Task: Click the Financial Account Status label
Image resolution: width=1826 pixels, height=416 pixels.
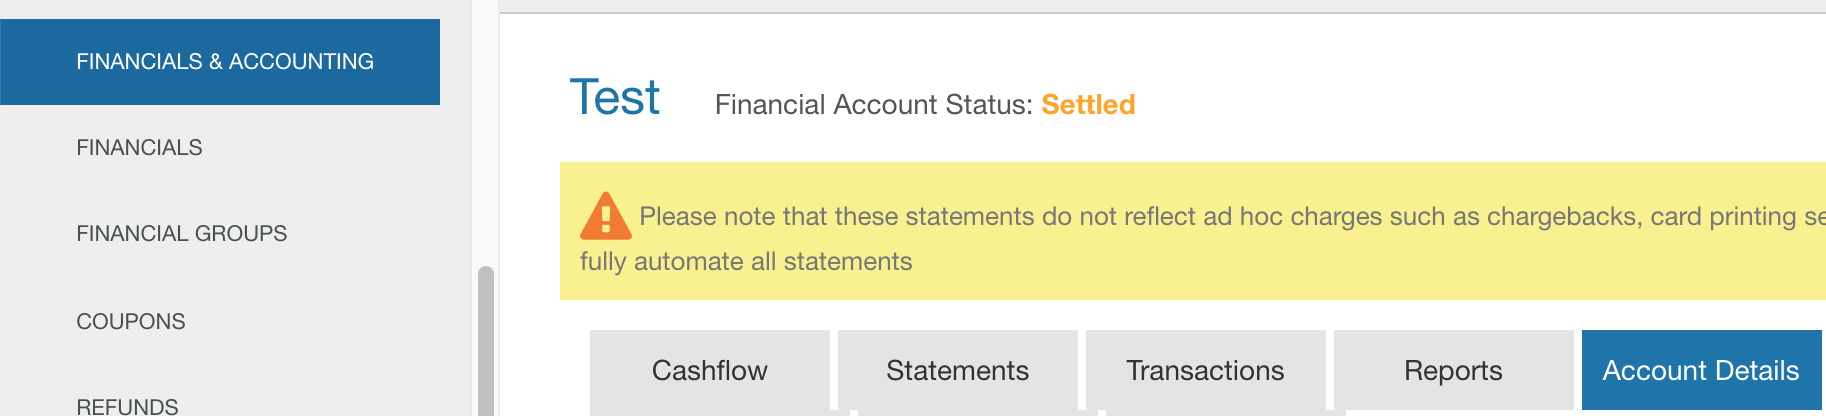Action: [873, 105]
